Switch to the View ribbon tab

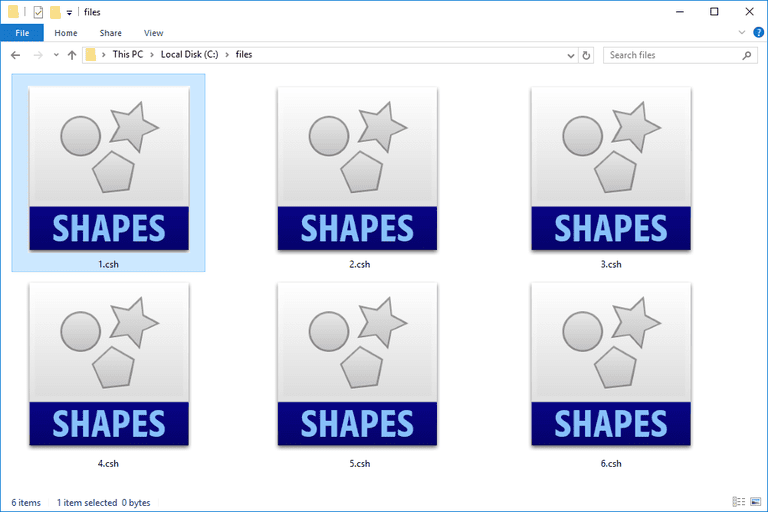click(153, 33)
